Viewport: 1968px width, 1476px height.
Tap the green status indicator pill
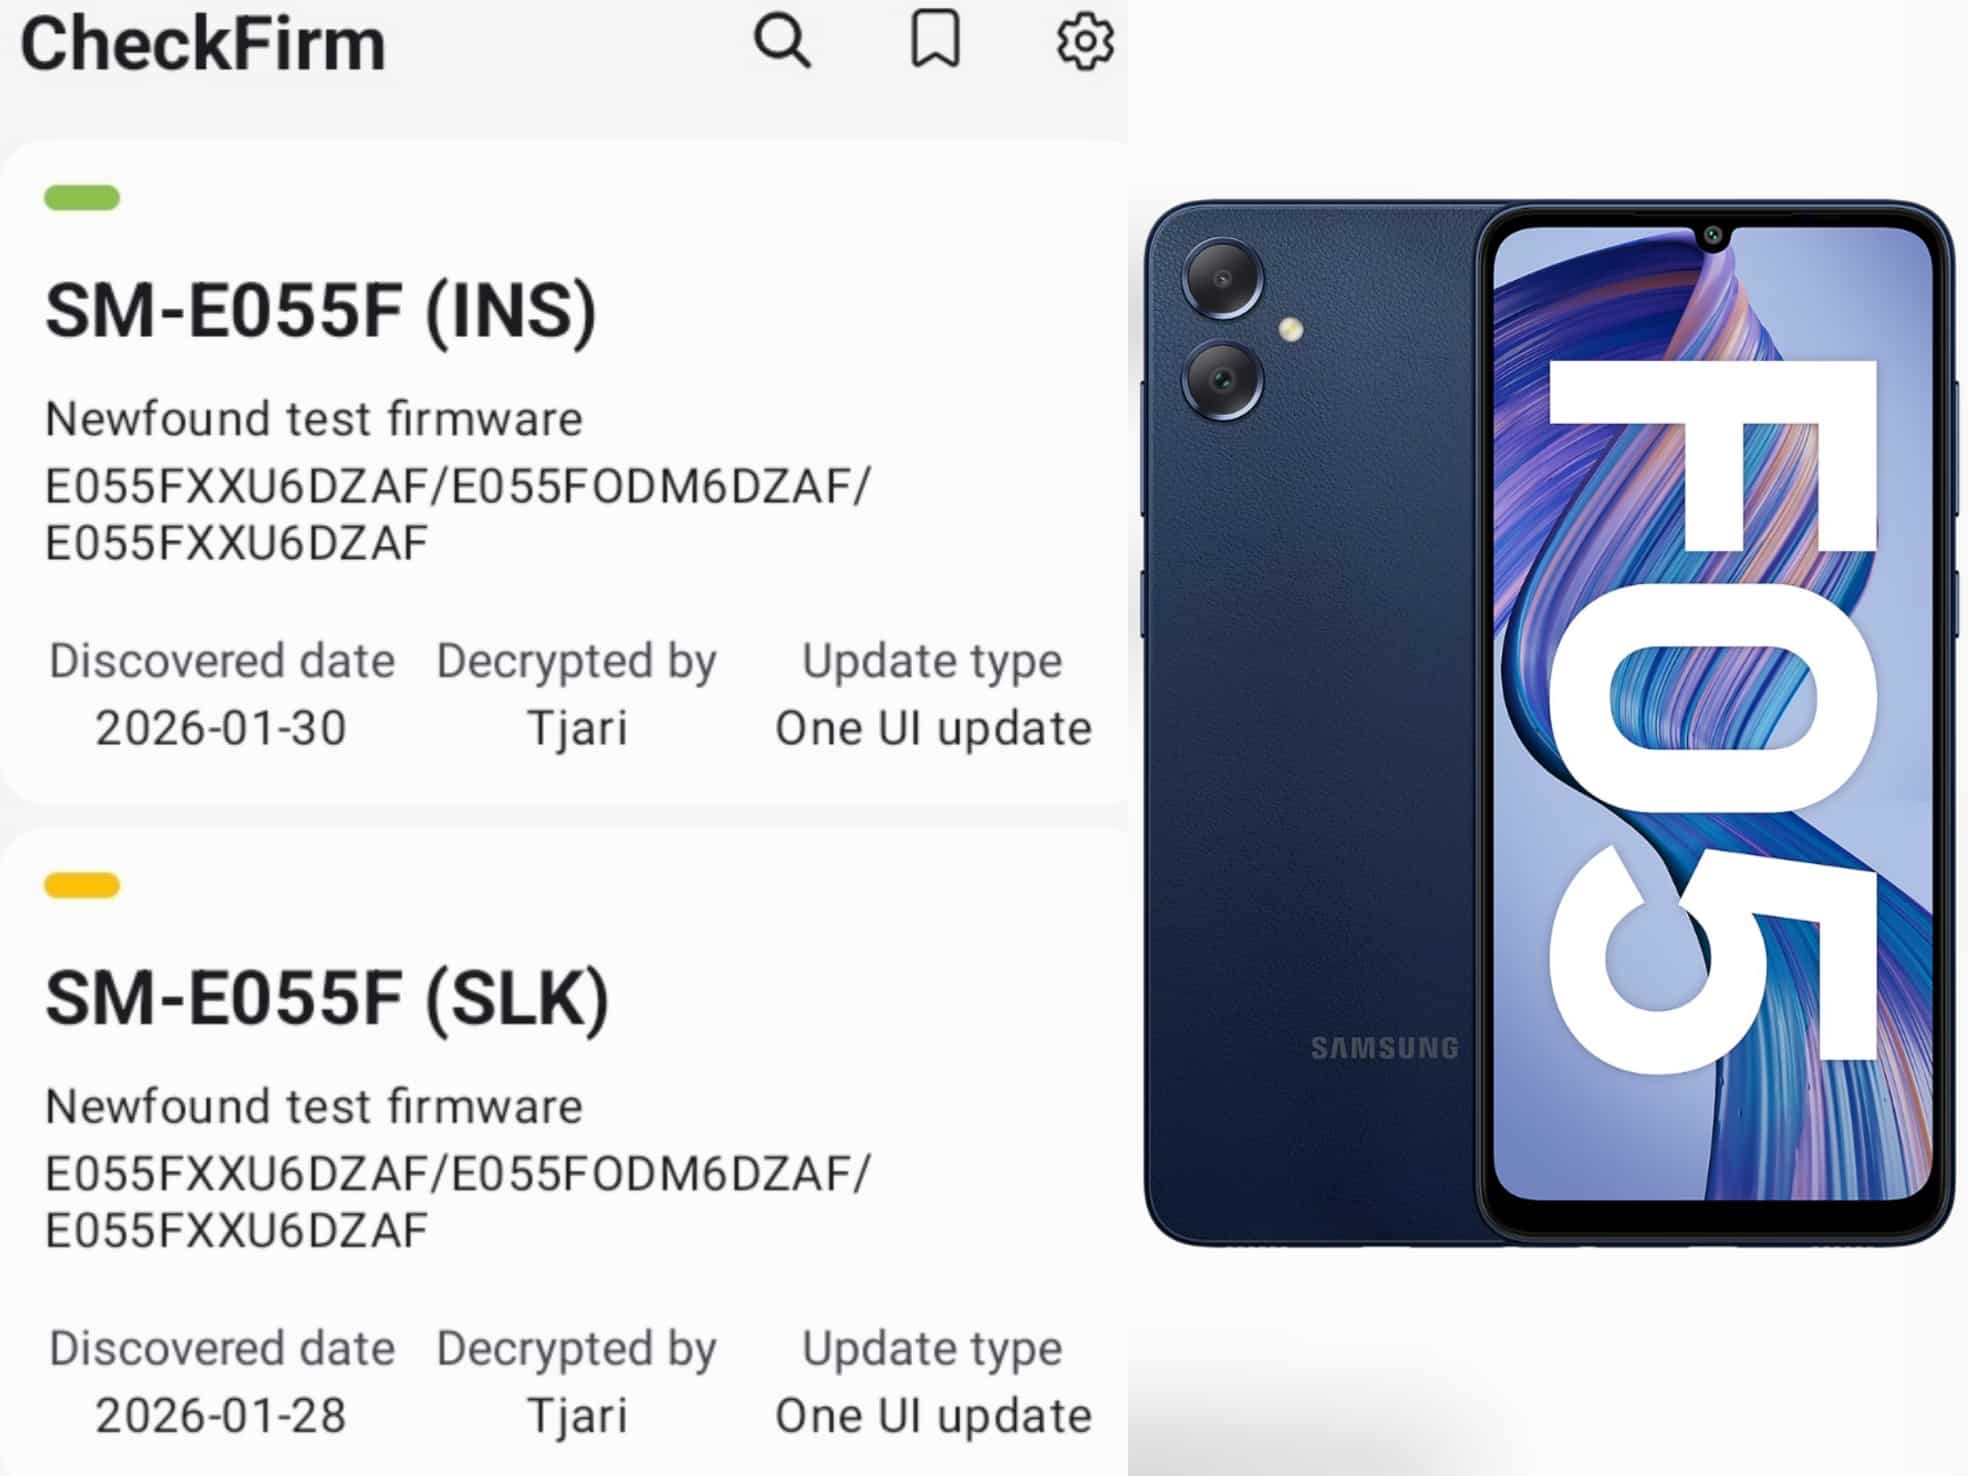coord(82,198)
